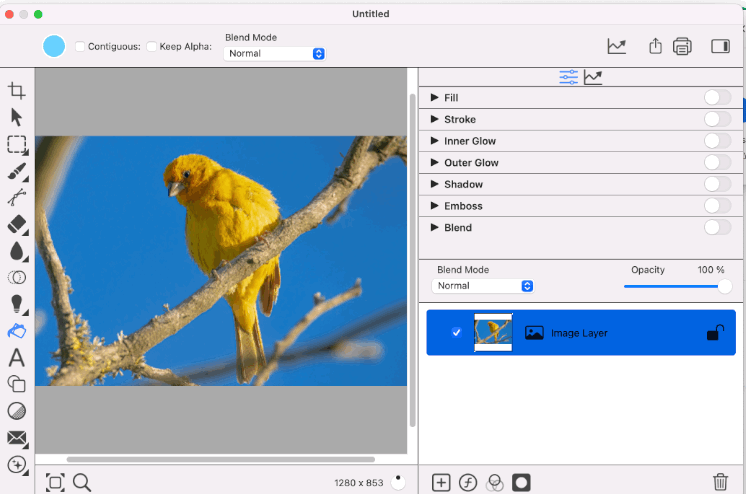746x494 pixels.
Task: Click the magnifying glass zoom icon
Action: [82, 482]
